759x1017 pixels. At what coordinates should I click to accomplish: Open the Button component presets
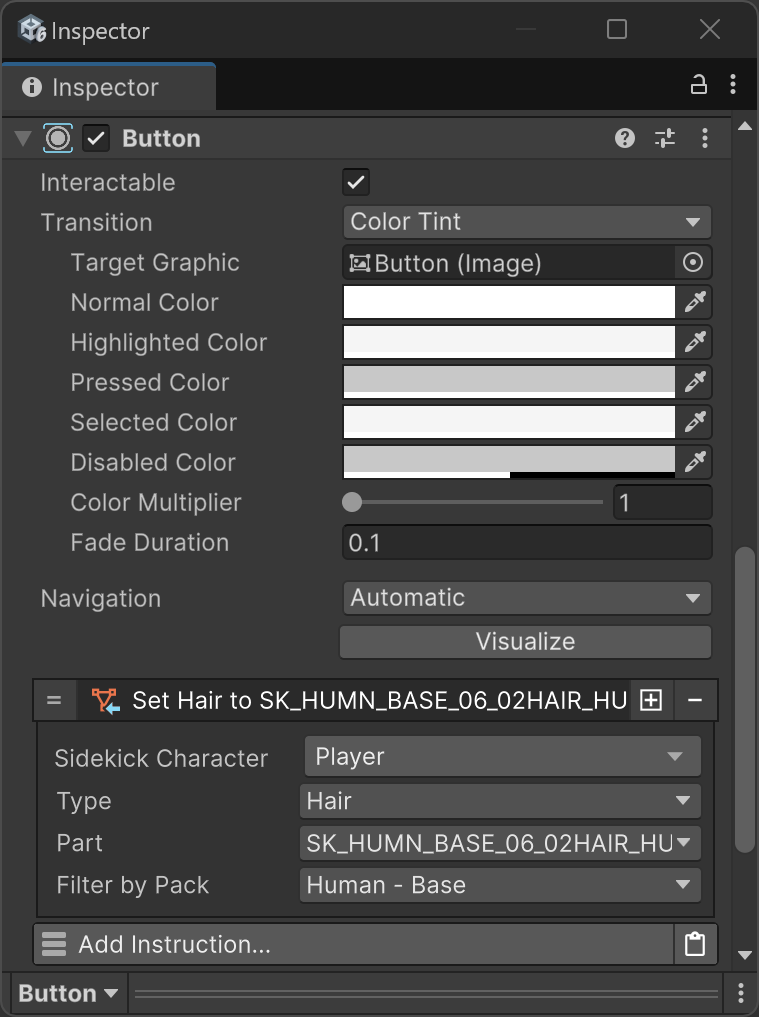665,139
